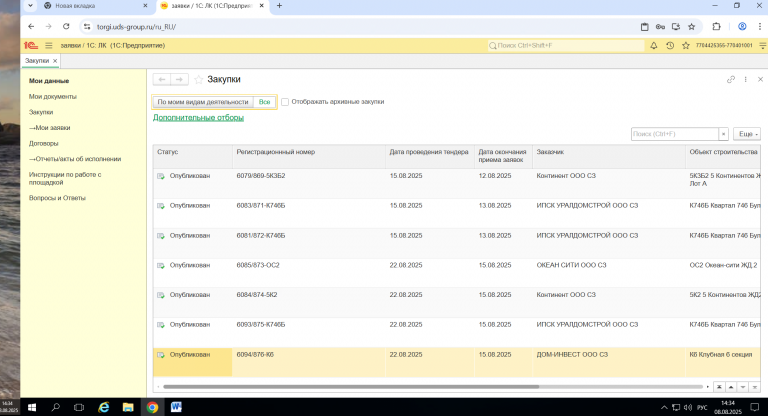This screenshot has width=768, height=416.
Task: Click the browser address bar
Action: 362,26
